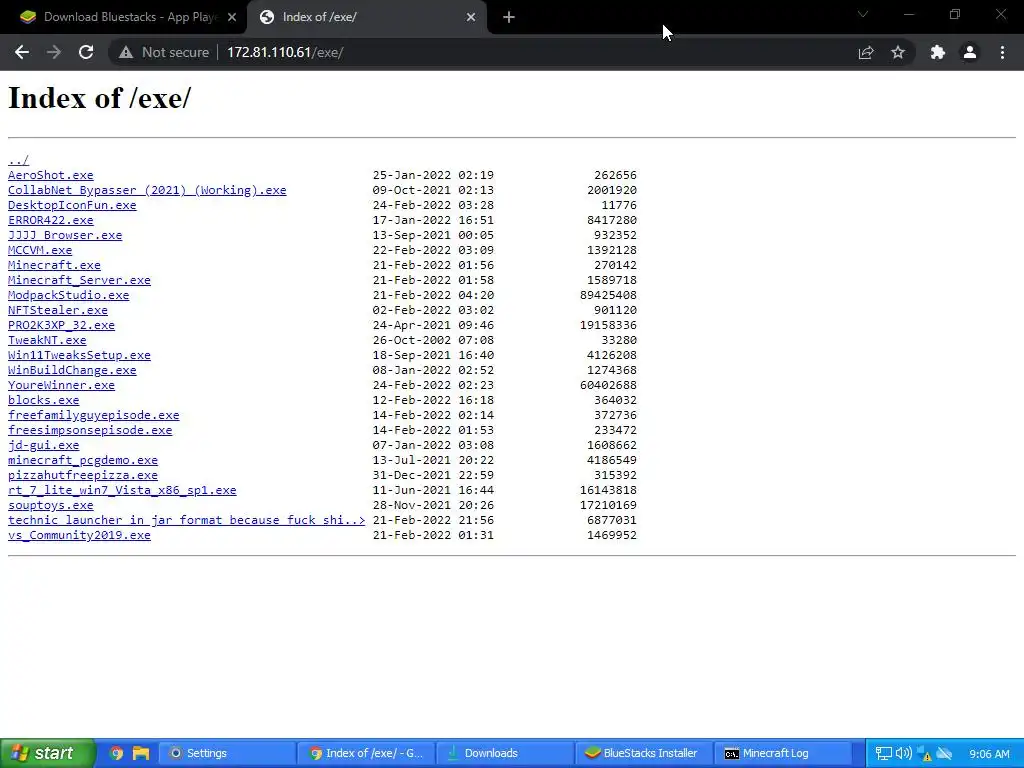Click minecraft_pcgdemo.exe link
Screen dimensions: 1024x768
(83, 460)
